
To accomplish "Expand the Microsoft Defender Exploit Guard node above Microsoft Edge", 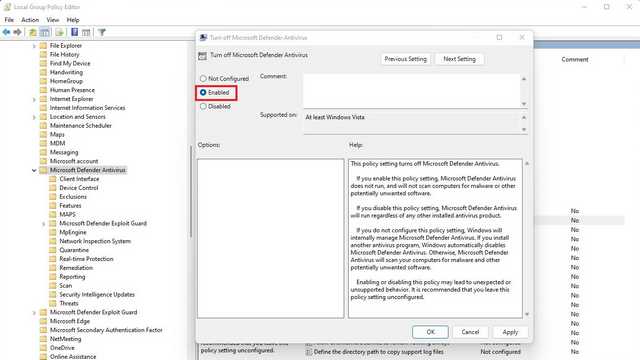I will coord(34,313).
